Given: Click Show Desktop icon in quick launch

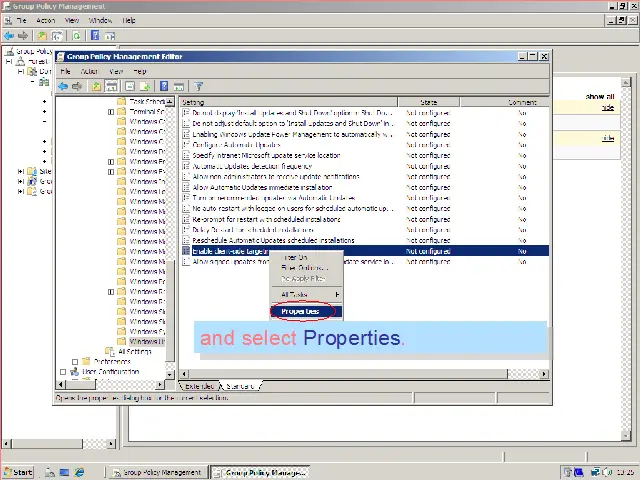Looking at the screenshot, I should tap(64, 472).
